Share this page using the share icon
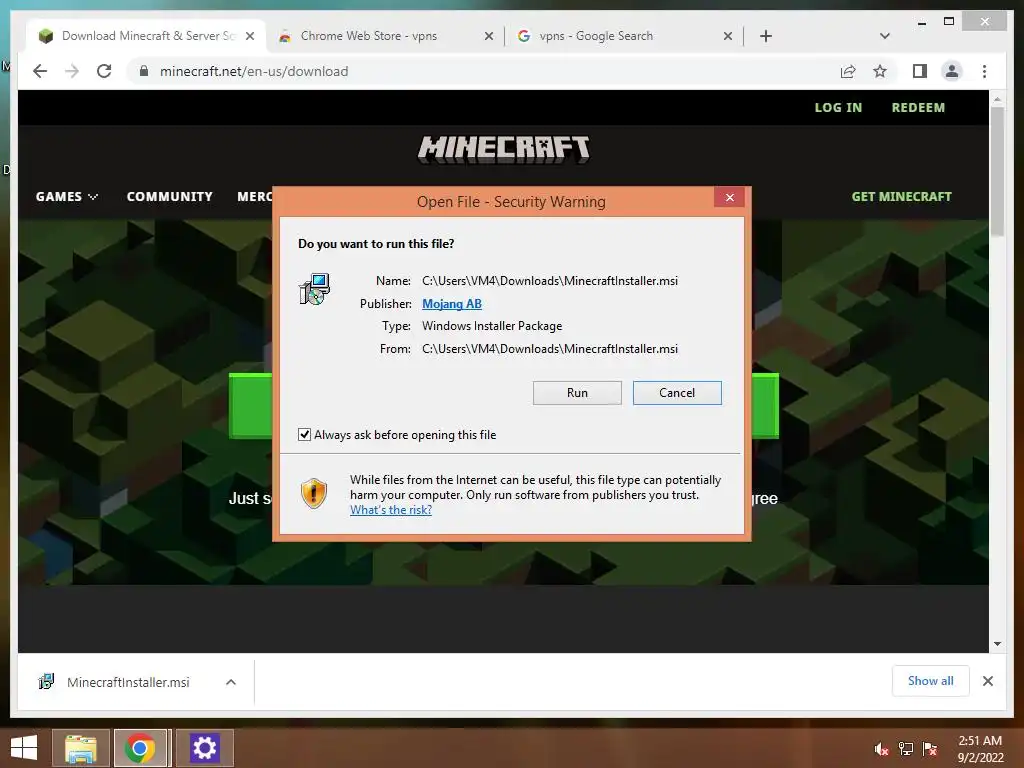This screenshot has height=768, width=1024. (848, 71)
